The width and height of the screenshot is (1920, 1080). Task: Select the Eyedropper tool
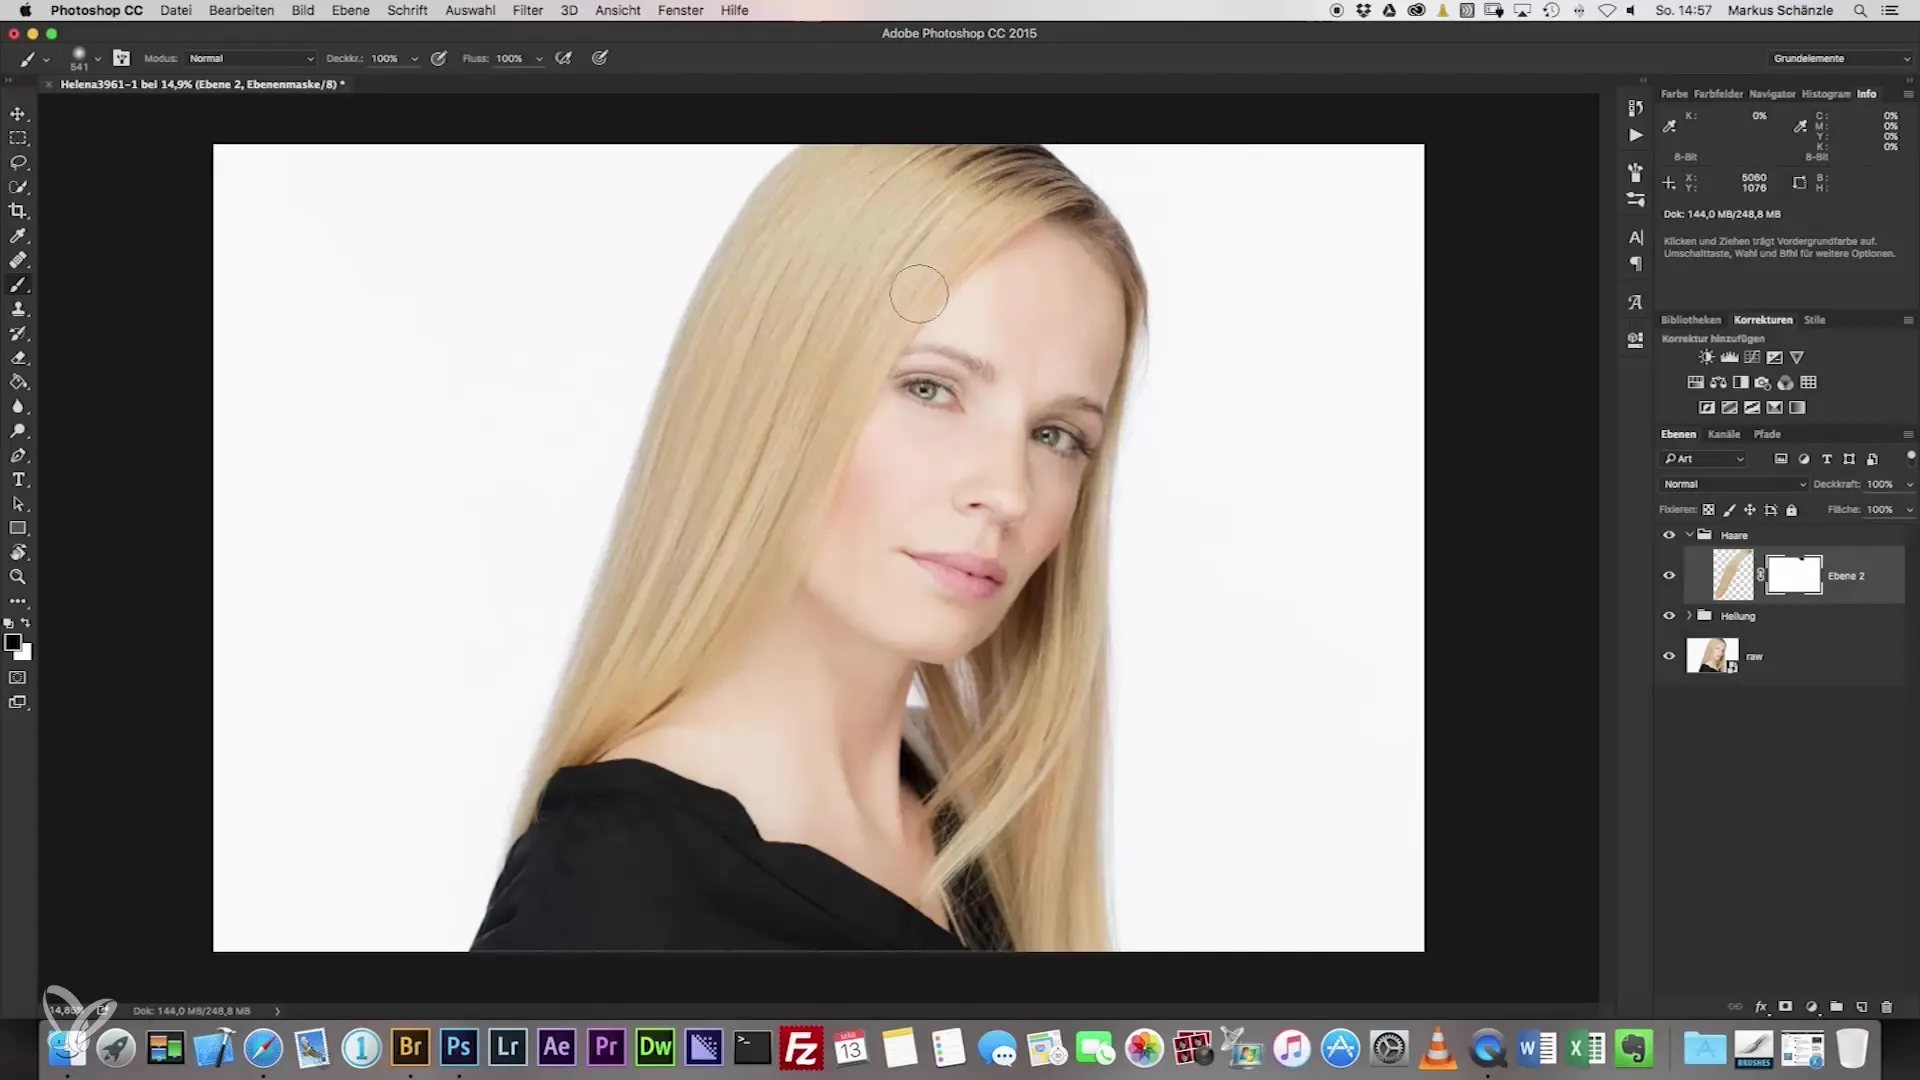tap(18, 236)
